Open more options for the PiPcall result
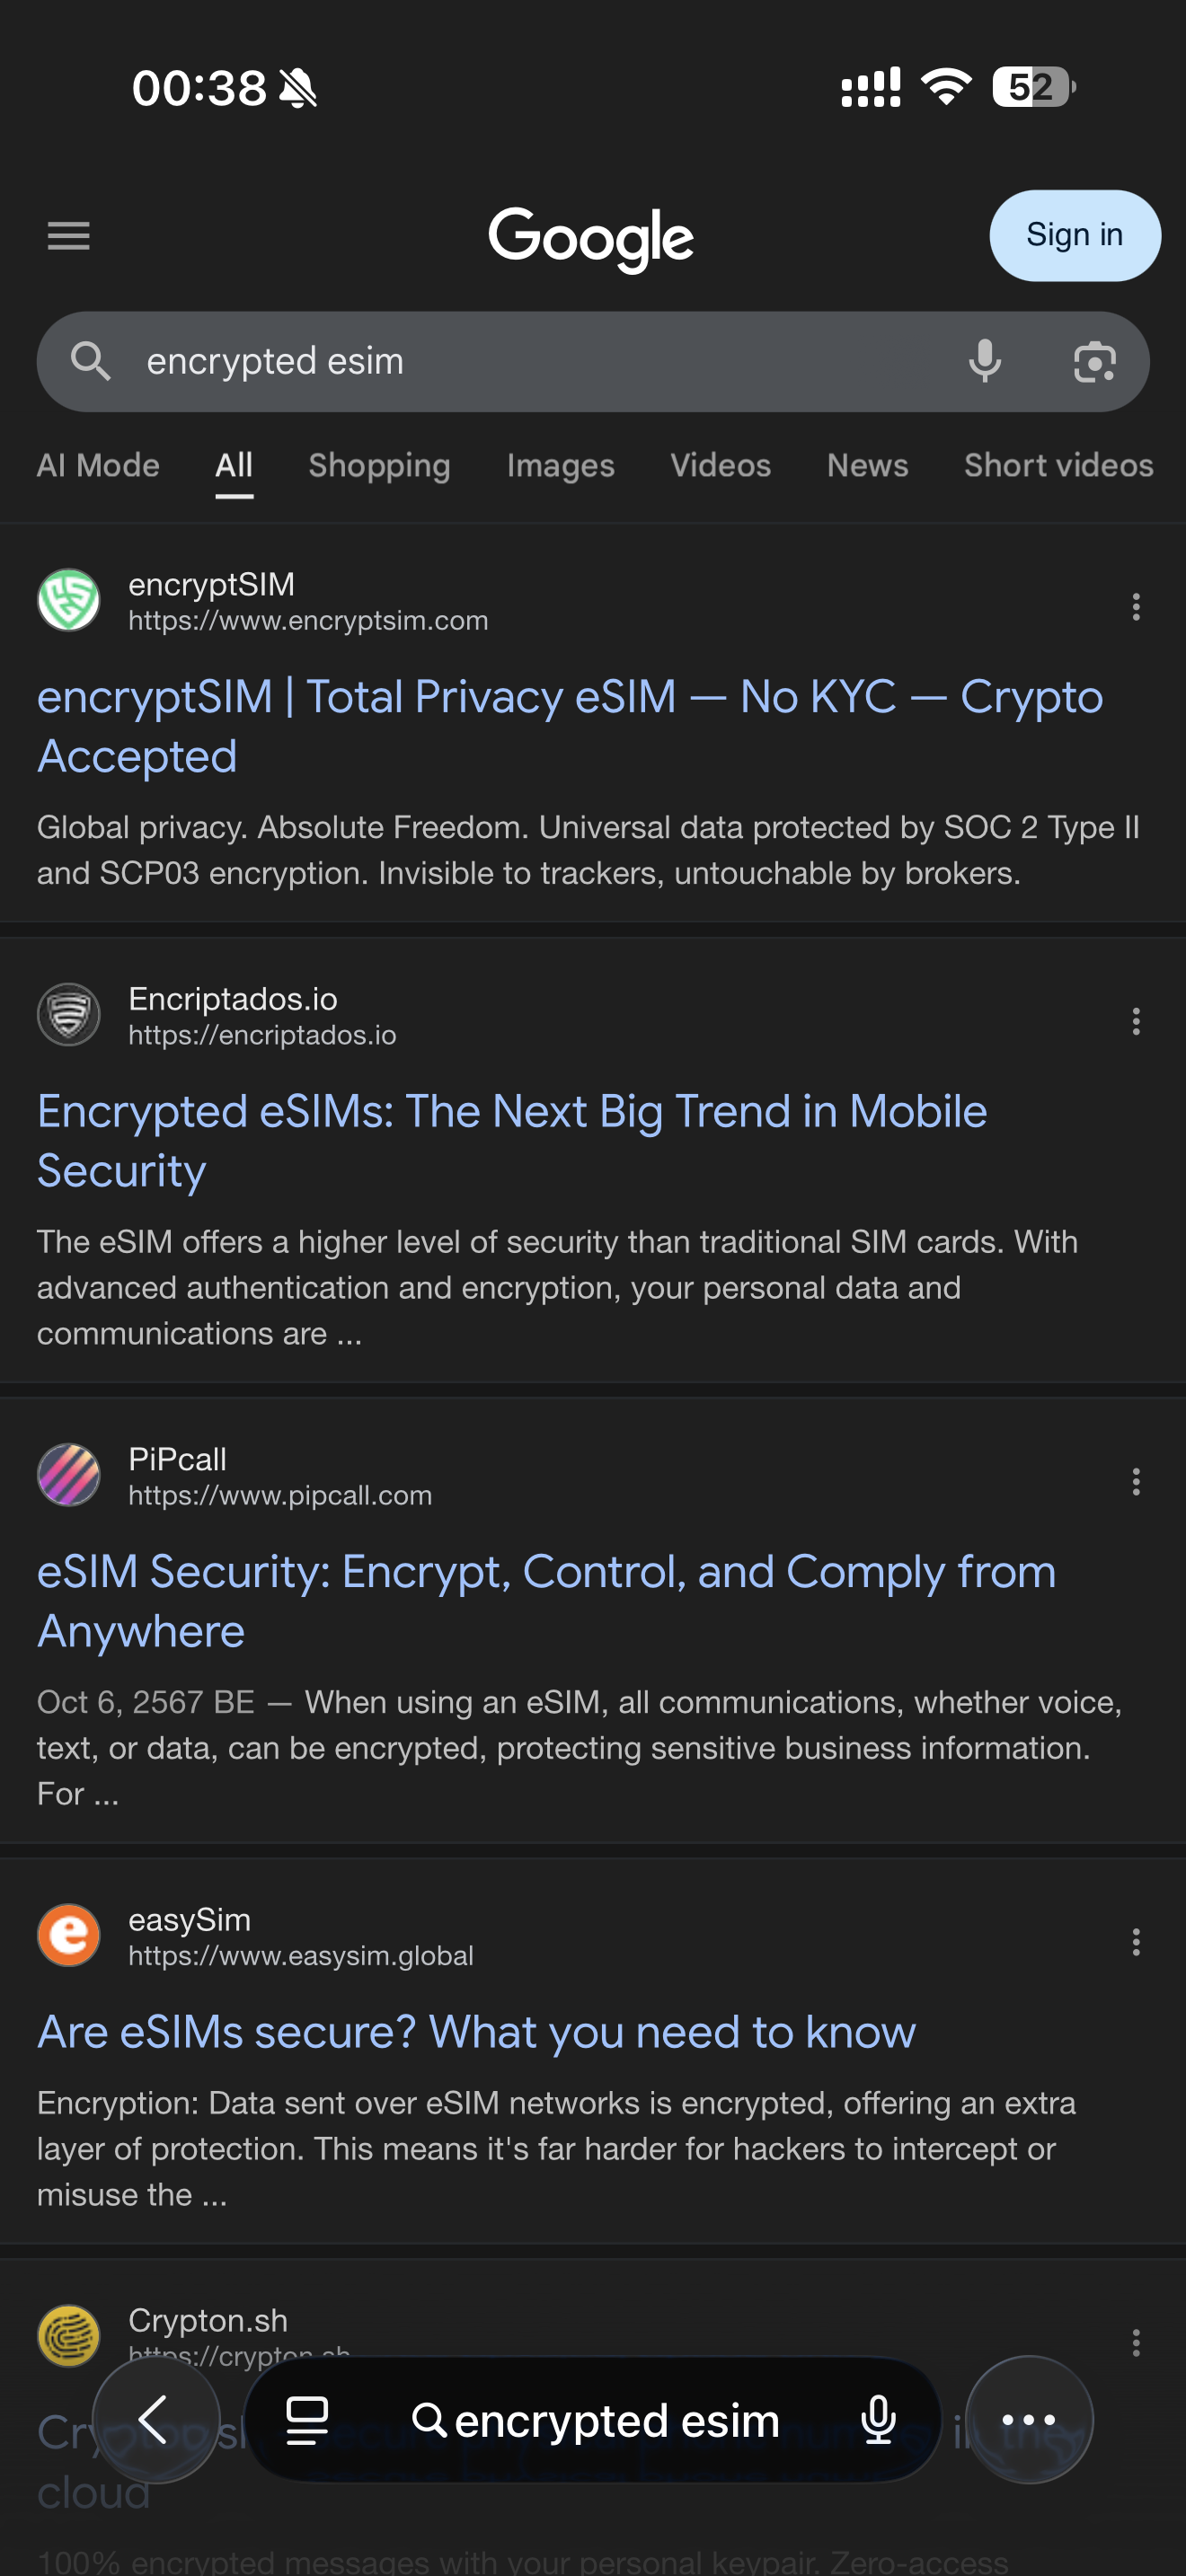1186x2576 pixels. click(1135, 1481)
